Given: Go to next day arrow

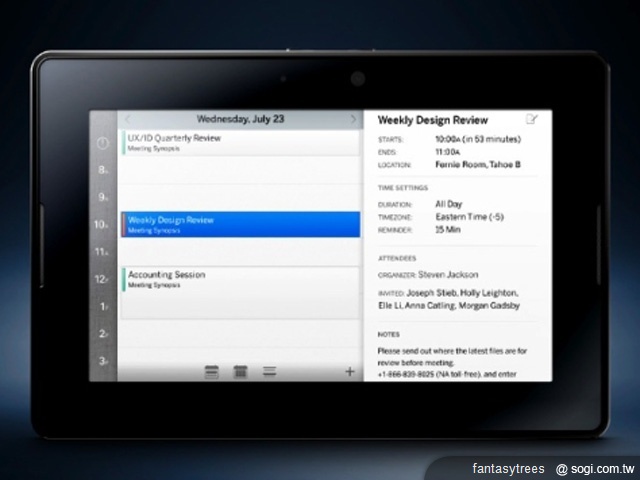Looking at the screenshot, I should tap(353, 119).
